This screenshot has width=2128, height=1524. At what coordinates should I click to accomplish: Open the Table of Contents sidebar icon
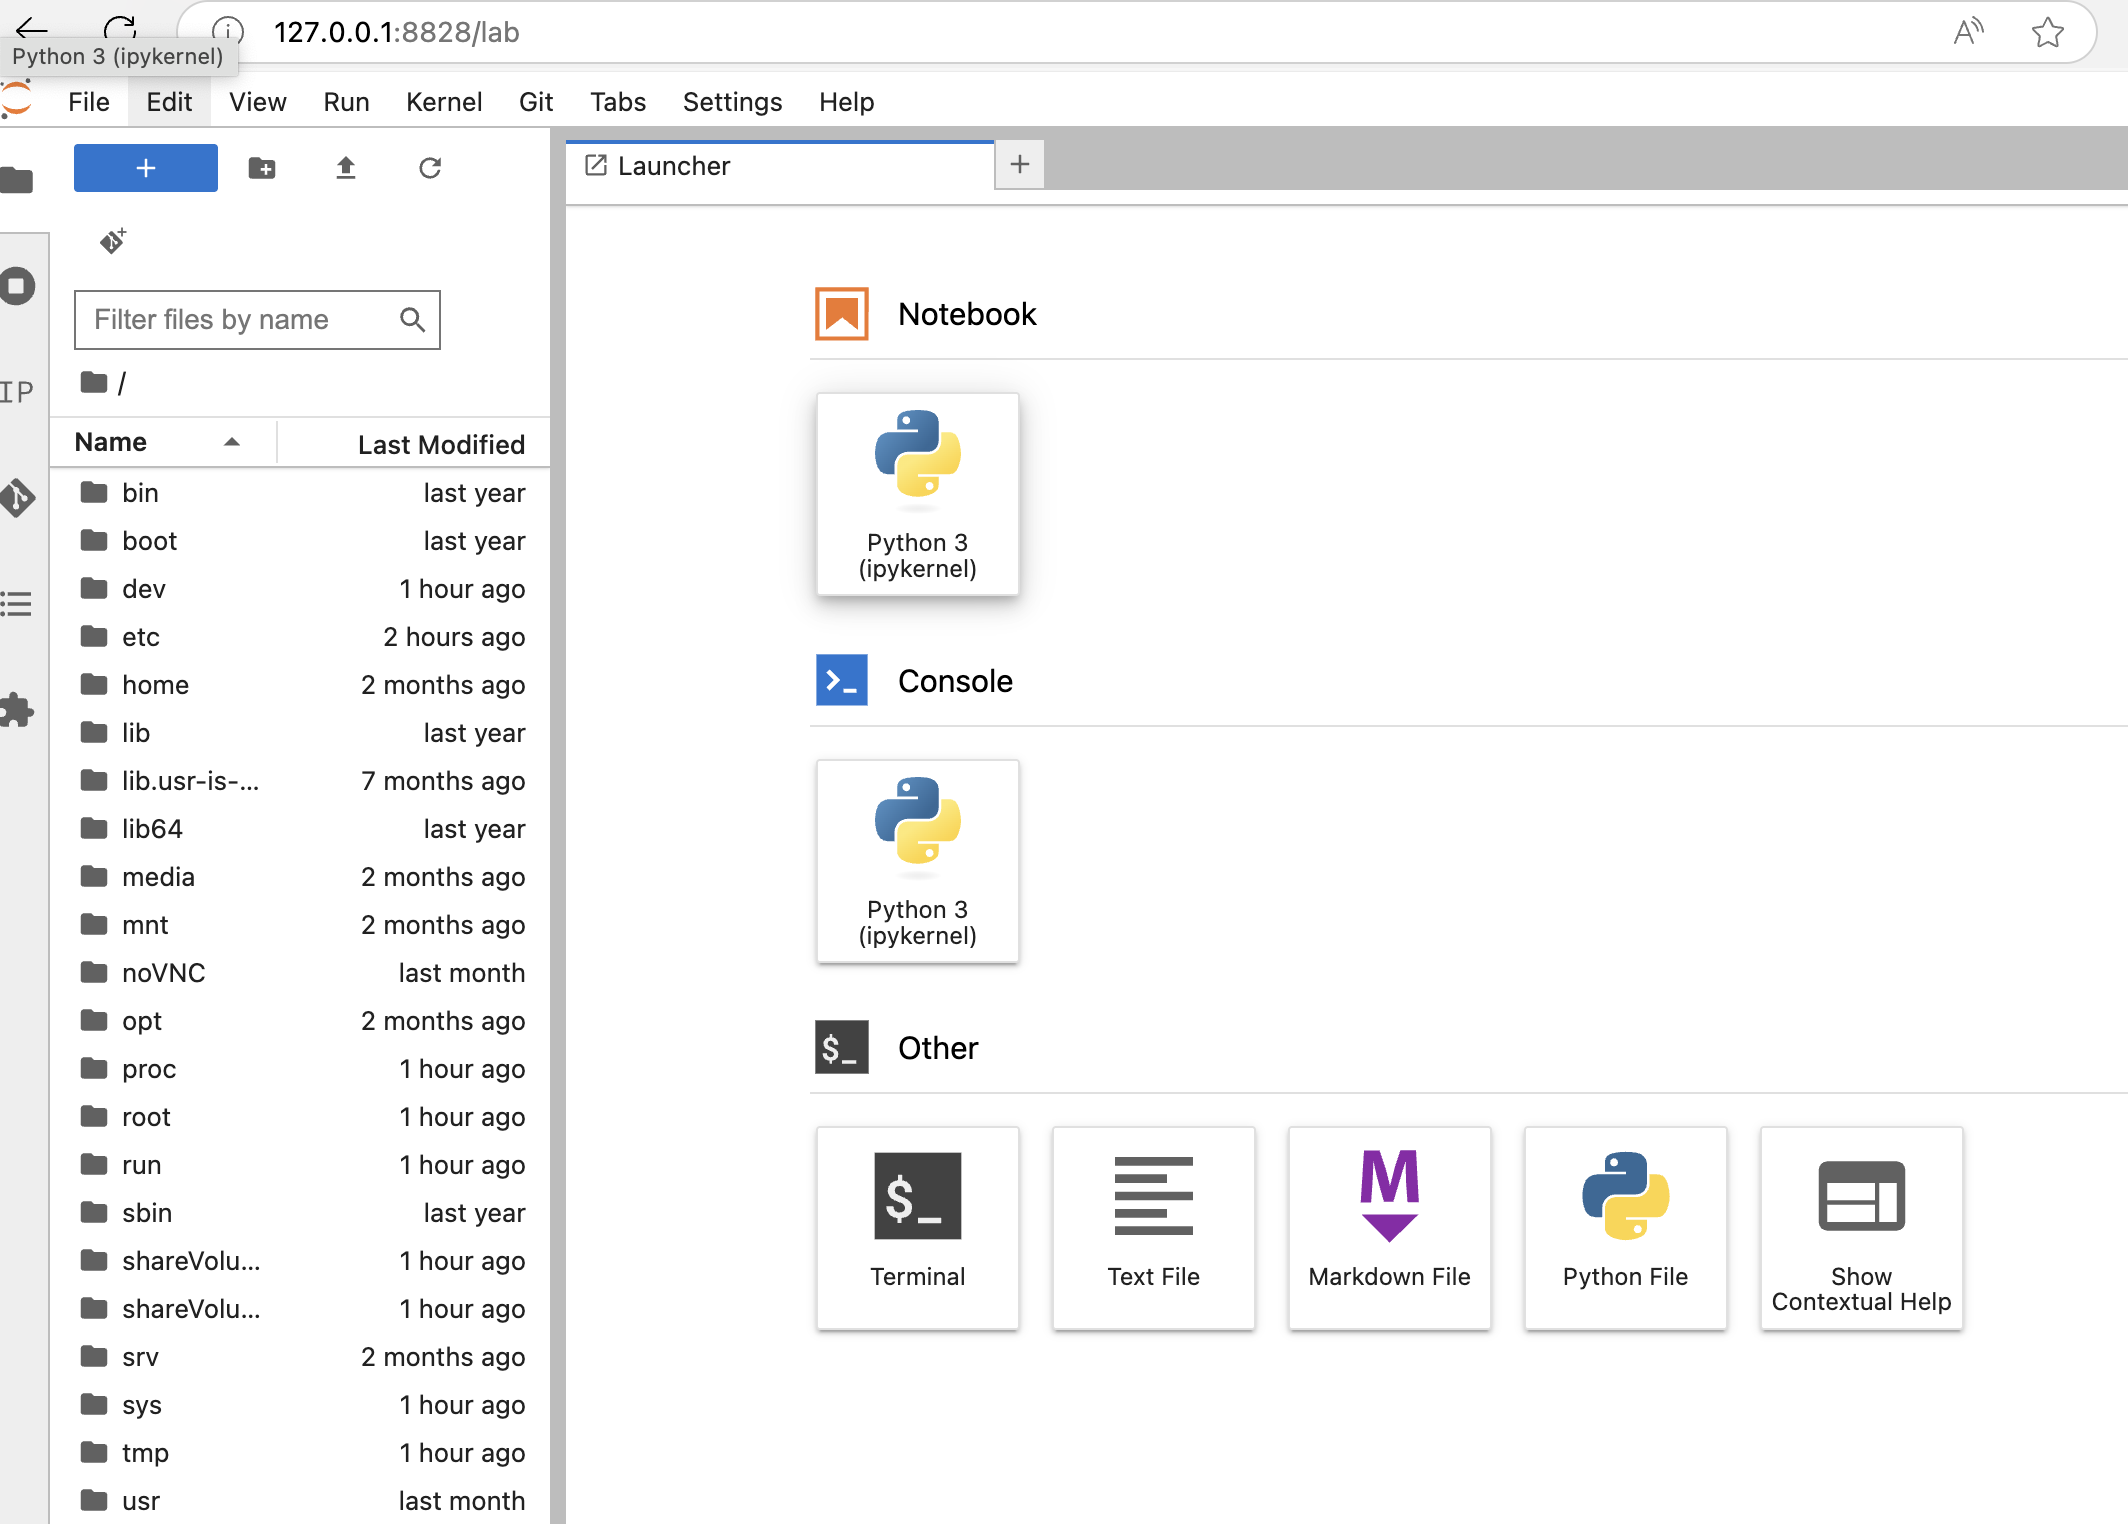click(17, 604)
